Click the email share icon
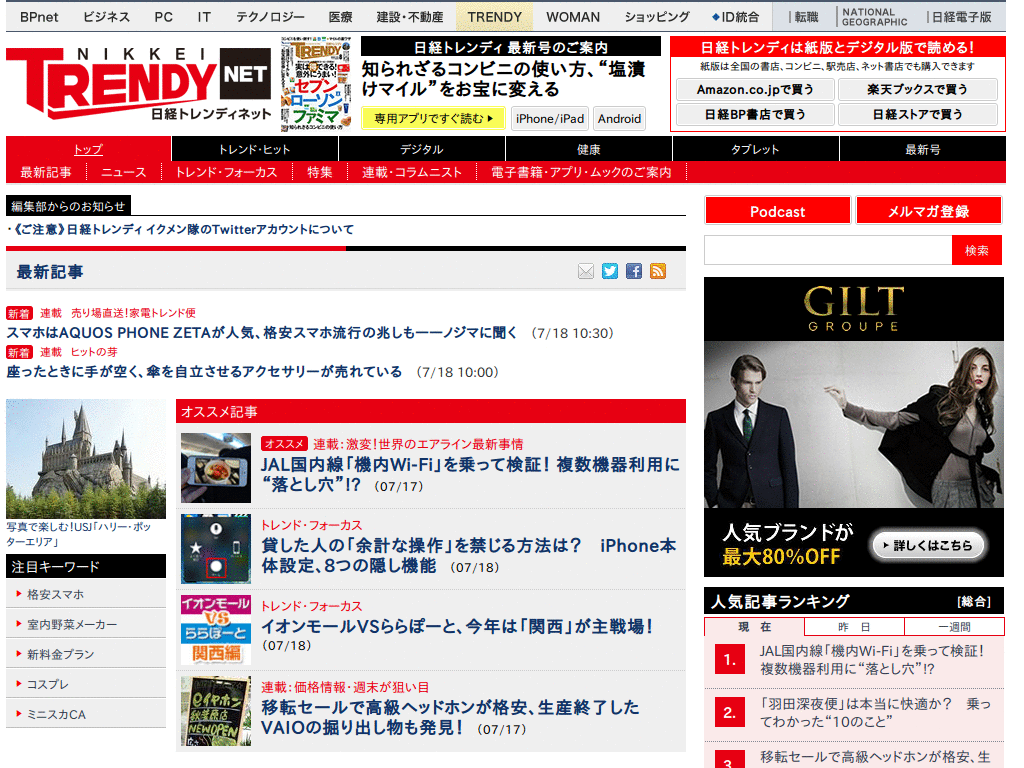 coord(586,271)
